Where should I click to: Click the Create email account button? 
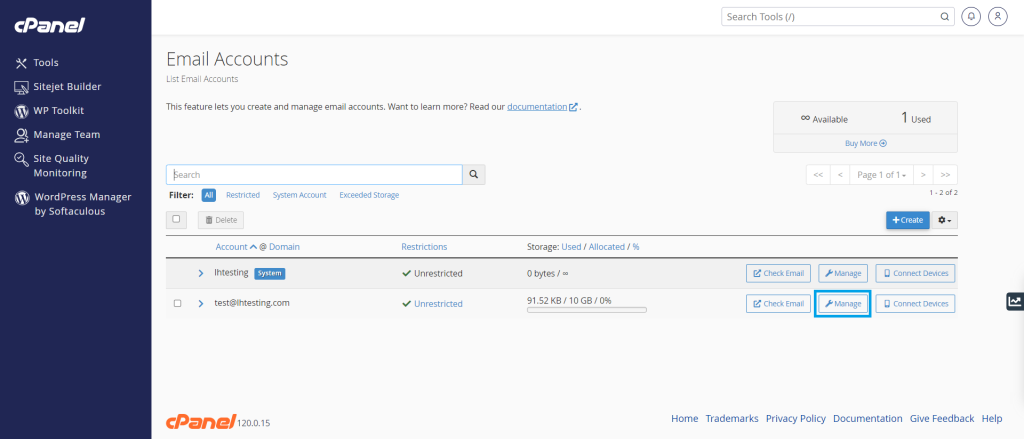(907, 219)
